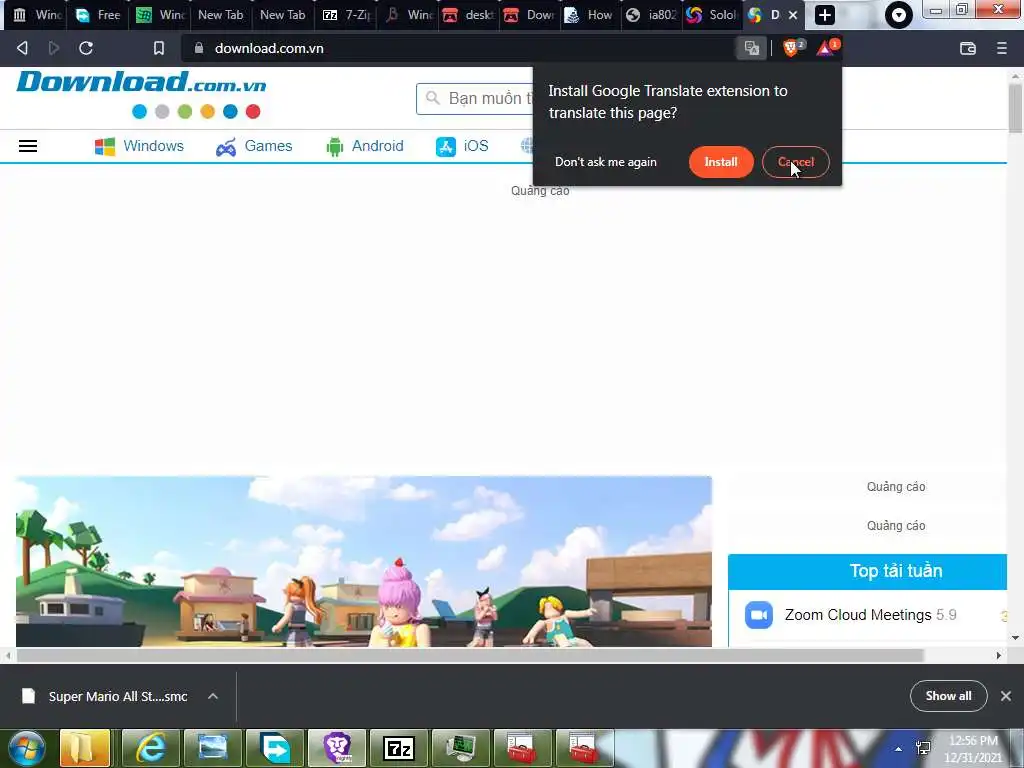
Task: Show hidden system tray icons
Action: pos(899,749)
